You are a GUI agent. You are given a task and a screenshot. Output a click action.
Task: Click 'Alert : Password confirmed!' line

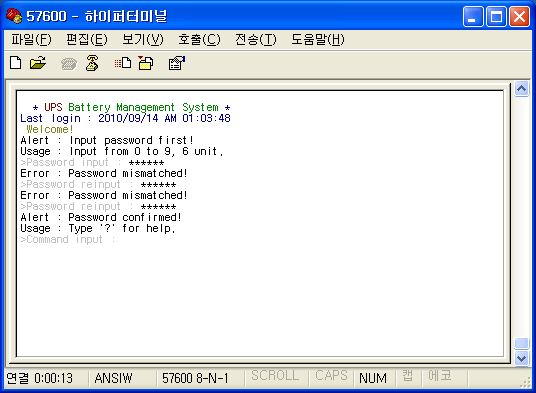pyautogui.click(x=101, y=217)
